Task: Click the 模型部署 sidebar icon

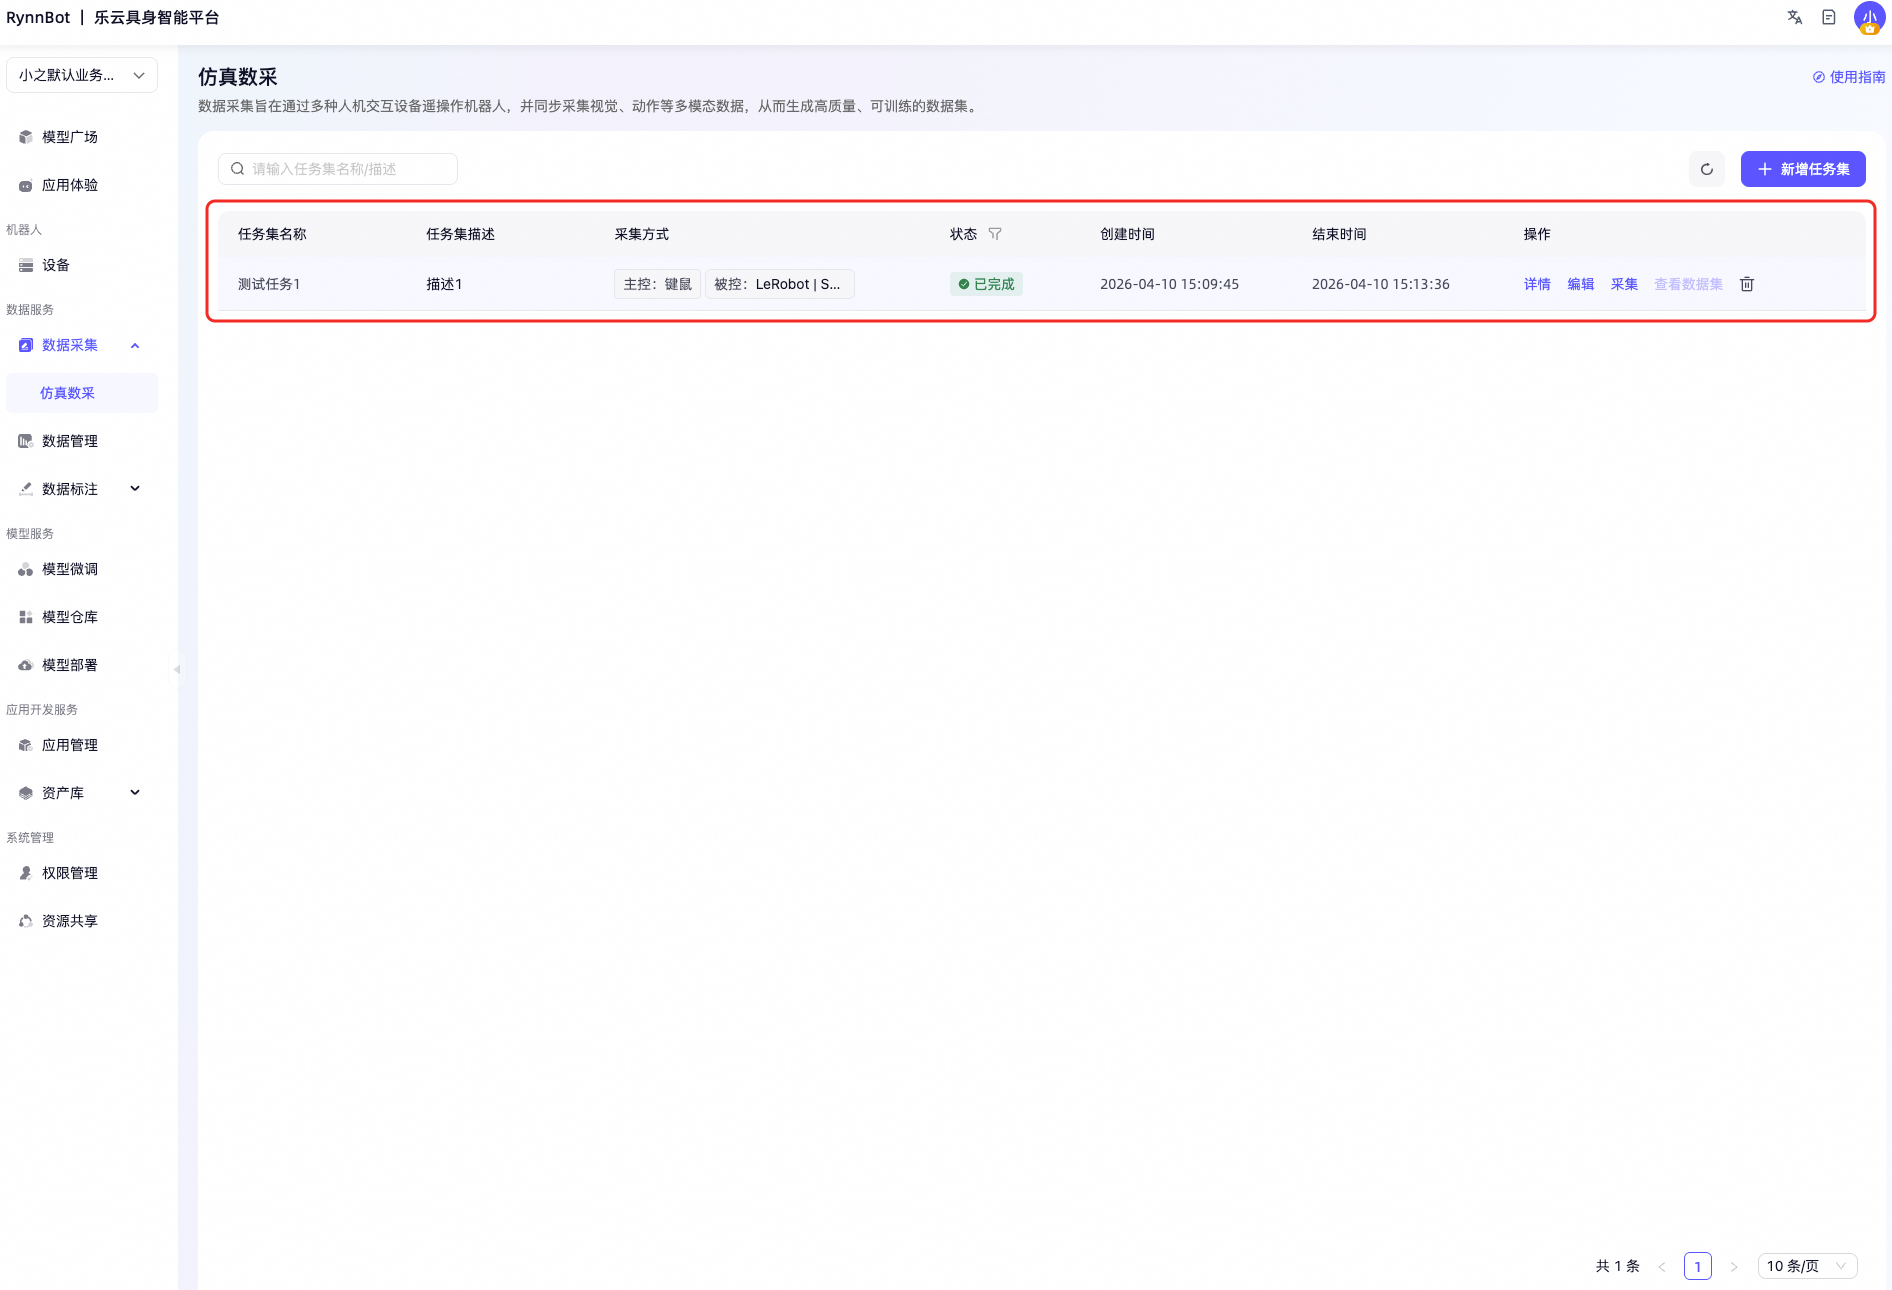Action: (x=26, y=665)
